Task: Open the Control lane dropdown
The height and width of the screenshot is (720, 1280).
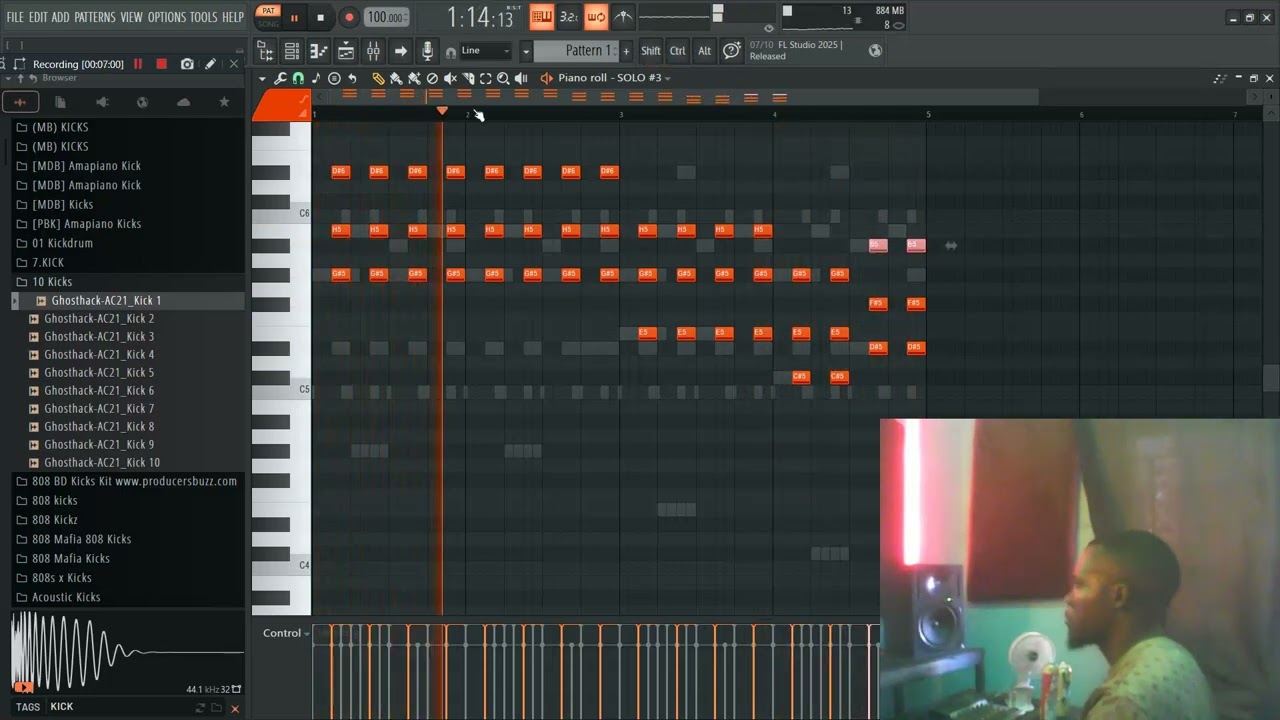Action: (x=286, y=633)
